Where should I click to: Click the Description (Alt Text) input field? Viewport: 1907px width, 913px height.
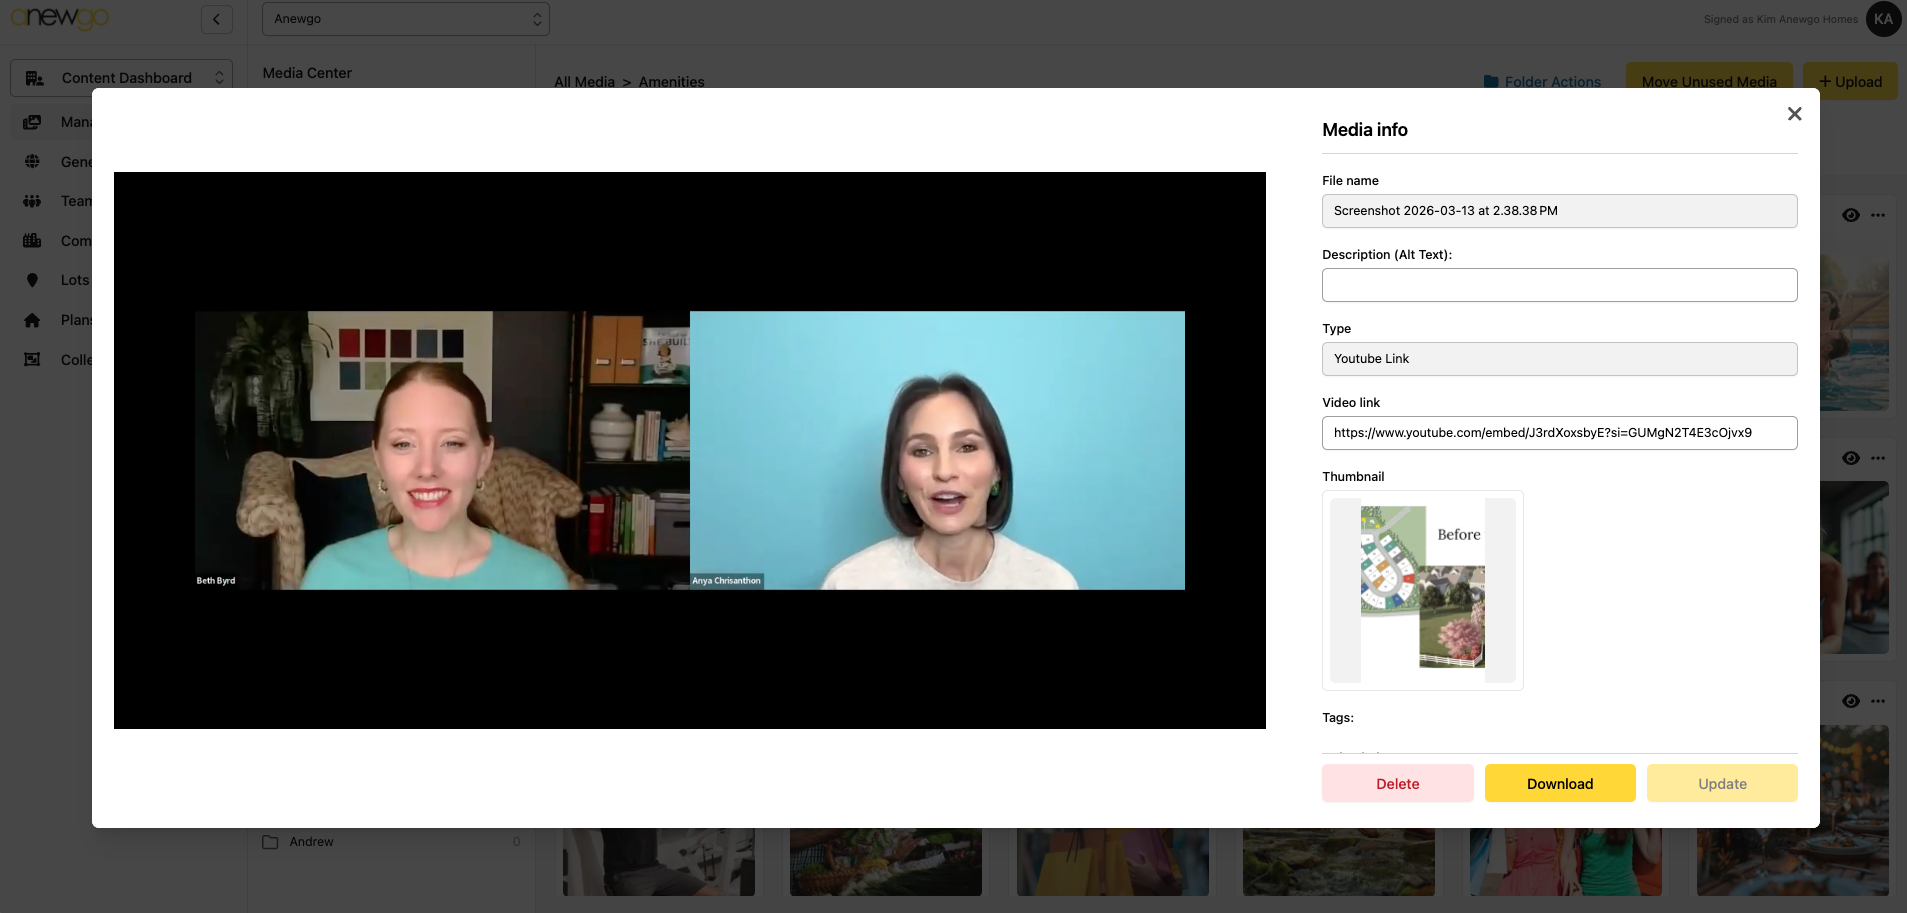[x=1558, y=285]
